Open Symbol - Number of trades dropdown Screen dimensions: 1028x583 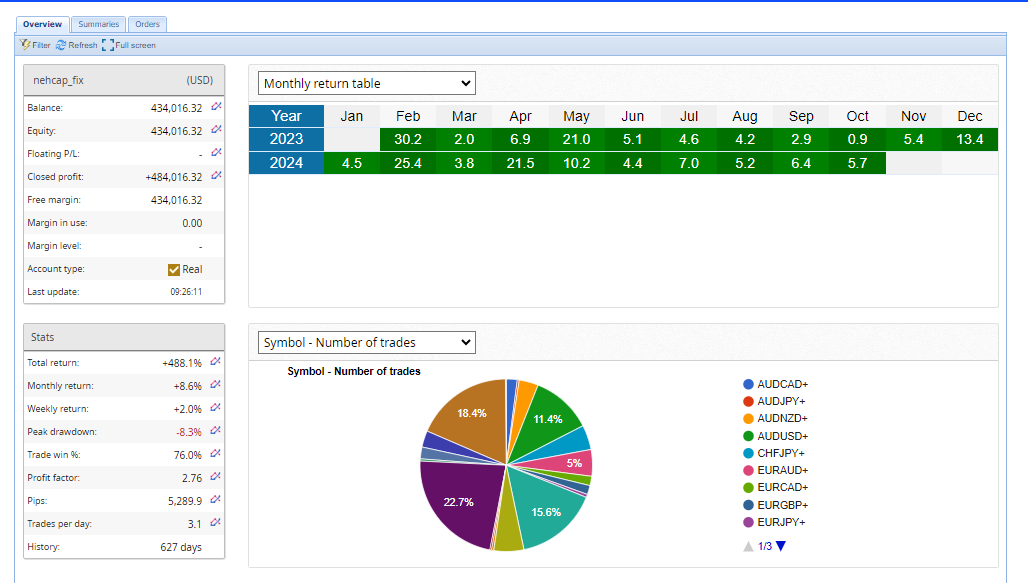(366, 342)
